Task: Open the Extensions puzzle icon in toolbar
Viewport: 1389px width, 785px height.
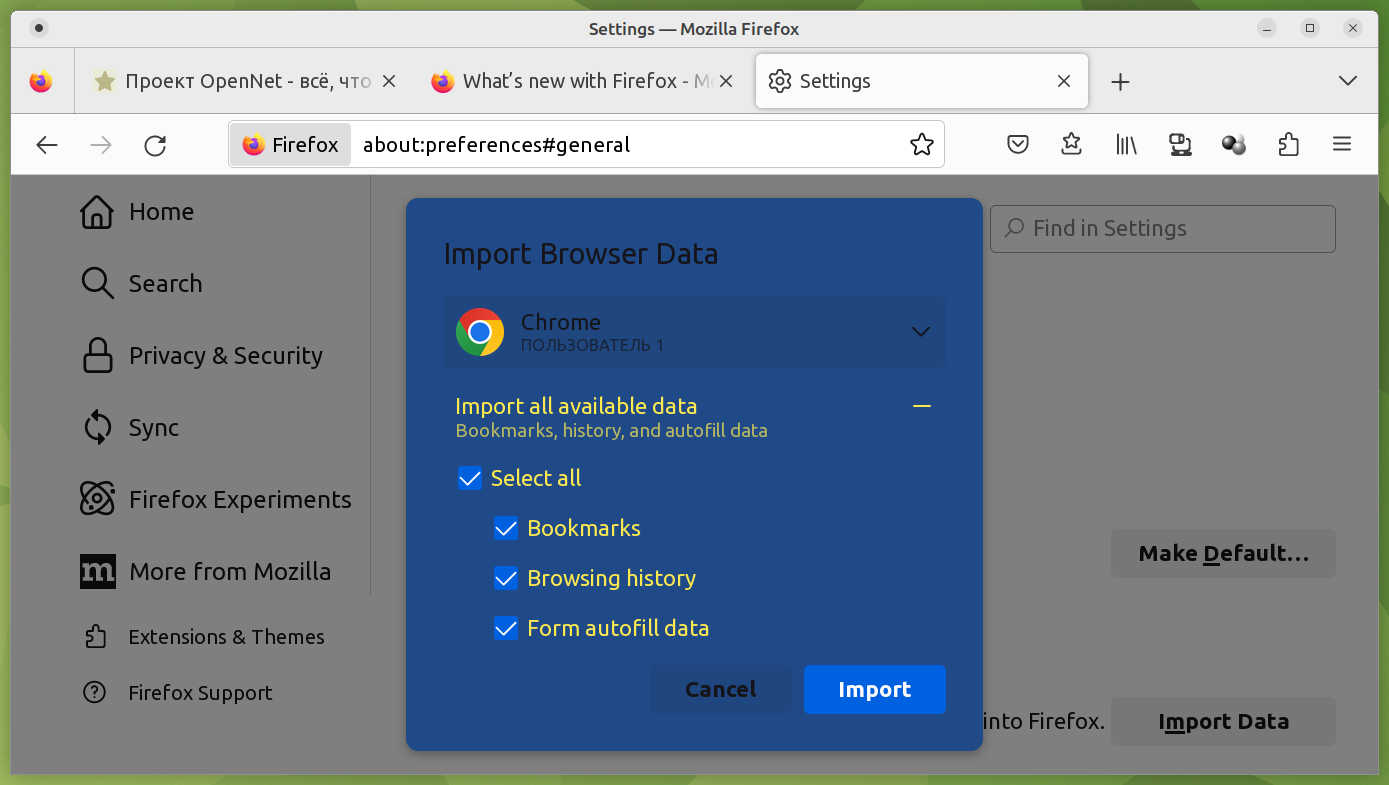Action: point(1288,145)
